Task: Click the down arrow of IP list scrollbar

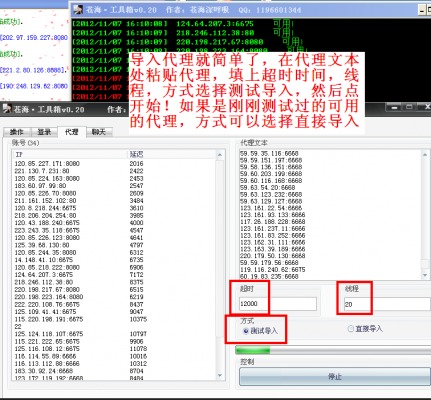Action: pyautogui.click(x=220, y=375)
